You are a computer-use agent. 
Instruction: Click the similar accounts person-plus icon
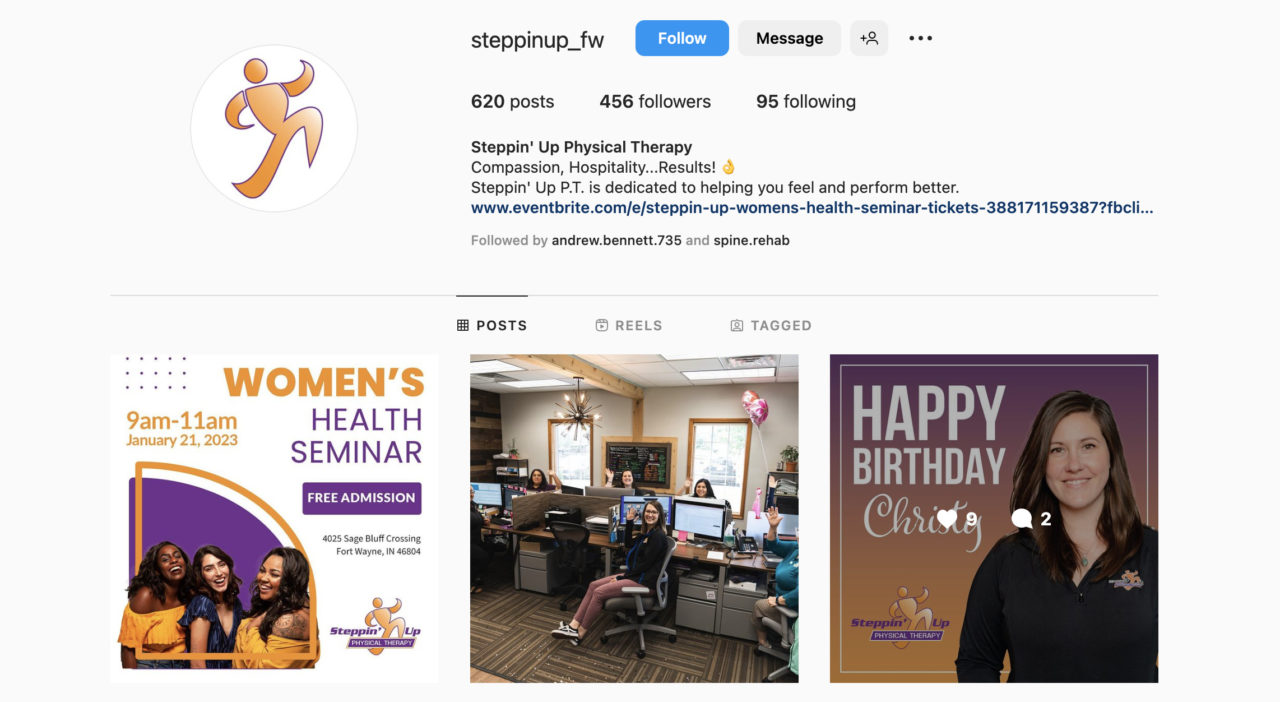tap(869, 38)
